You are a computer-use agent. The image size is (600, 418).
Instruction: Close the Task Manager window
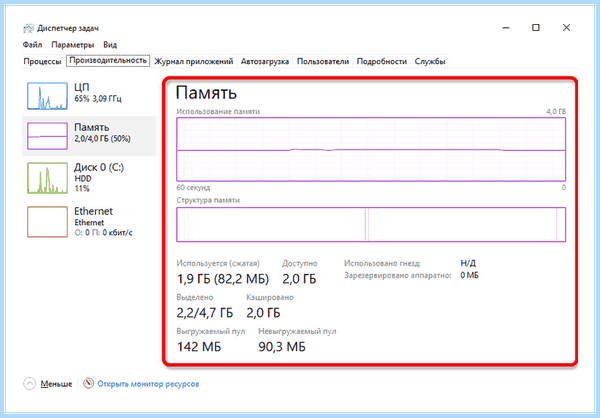click(566, 28)
